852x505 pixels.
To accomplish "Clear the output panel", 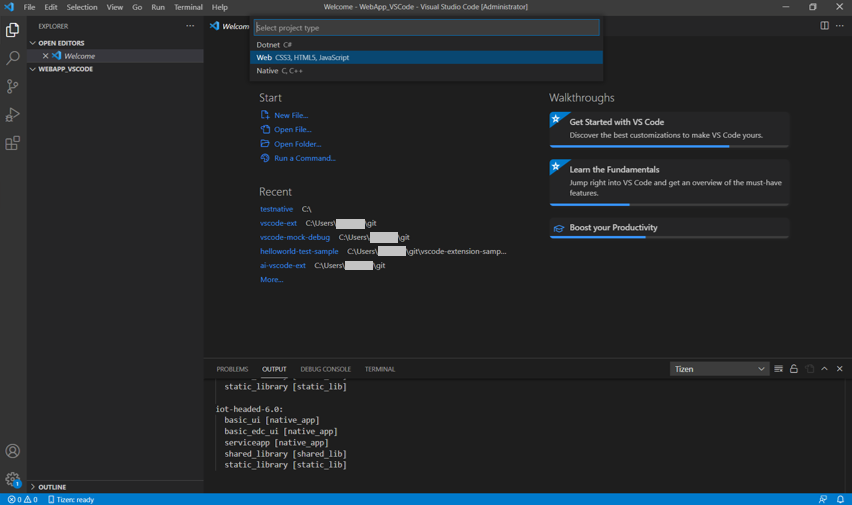I will (x=779, y=369).
